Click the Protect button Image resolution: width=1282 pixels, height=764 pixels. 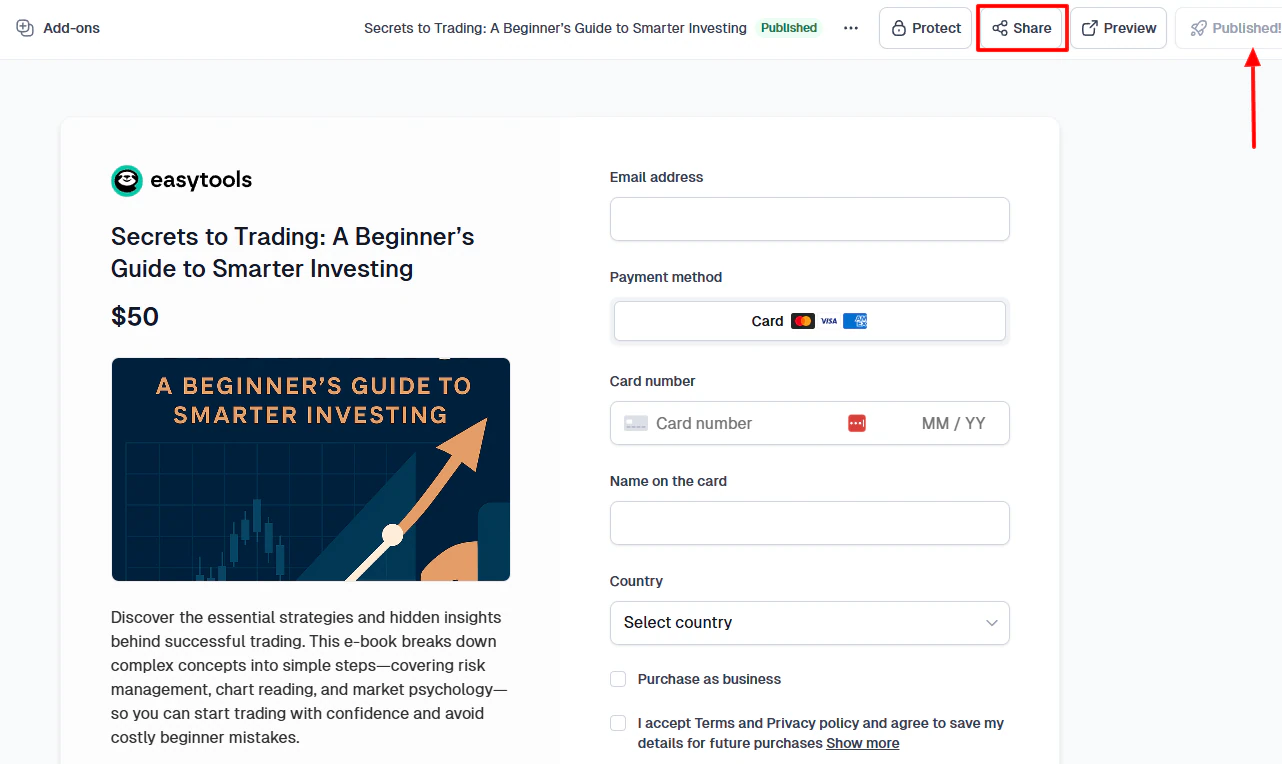(x=925, y=28)
